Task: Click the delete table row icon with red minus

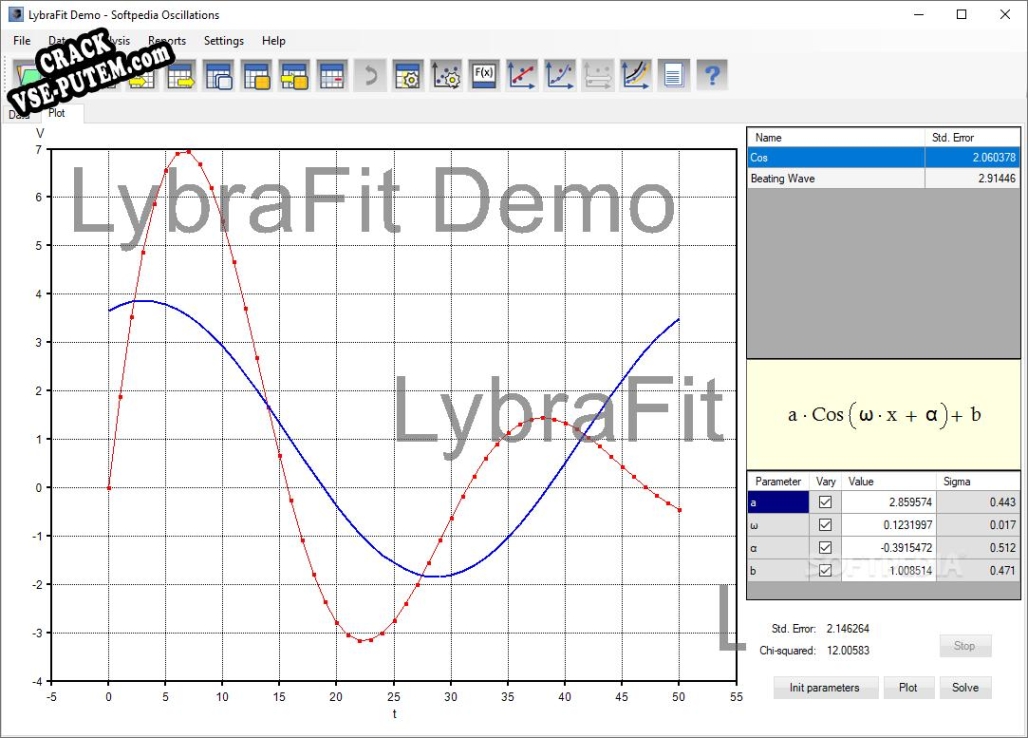Action: click(x=332, y=75)
